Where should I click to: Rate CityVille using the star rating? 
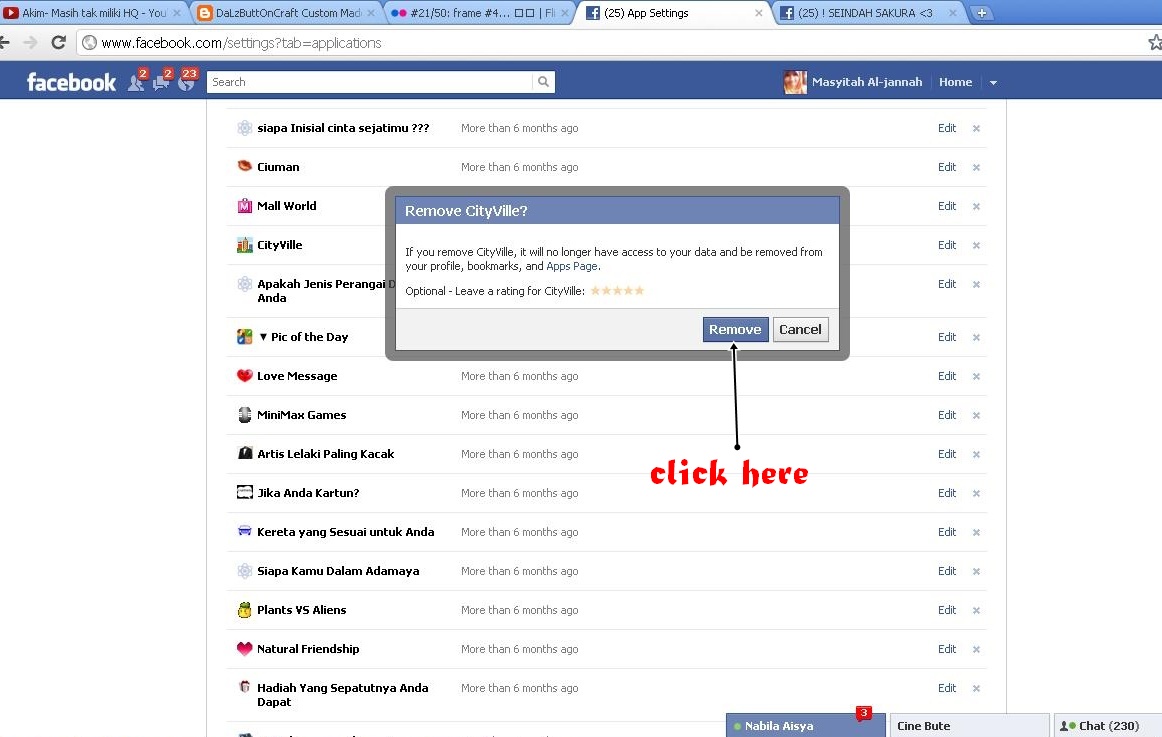(617, 291)
